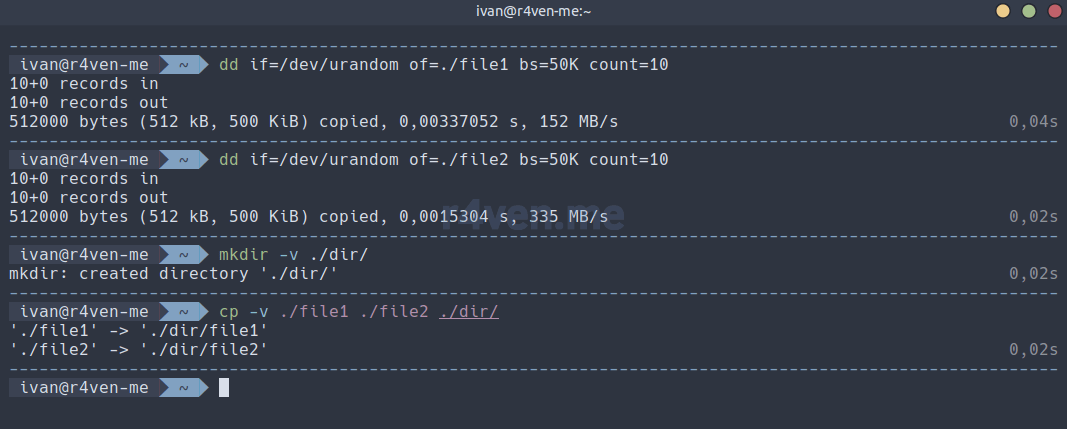Click ivan@r4ven-me segment of the first prompt
The height and width of the screenshot is (429, 1067).
click(x=84, y=65)
